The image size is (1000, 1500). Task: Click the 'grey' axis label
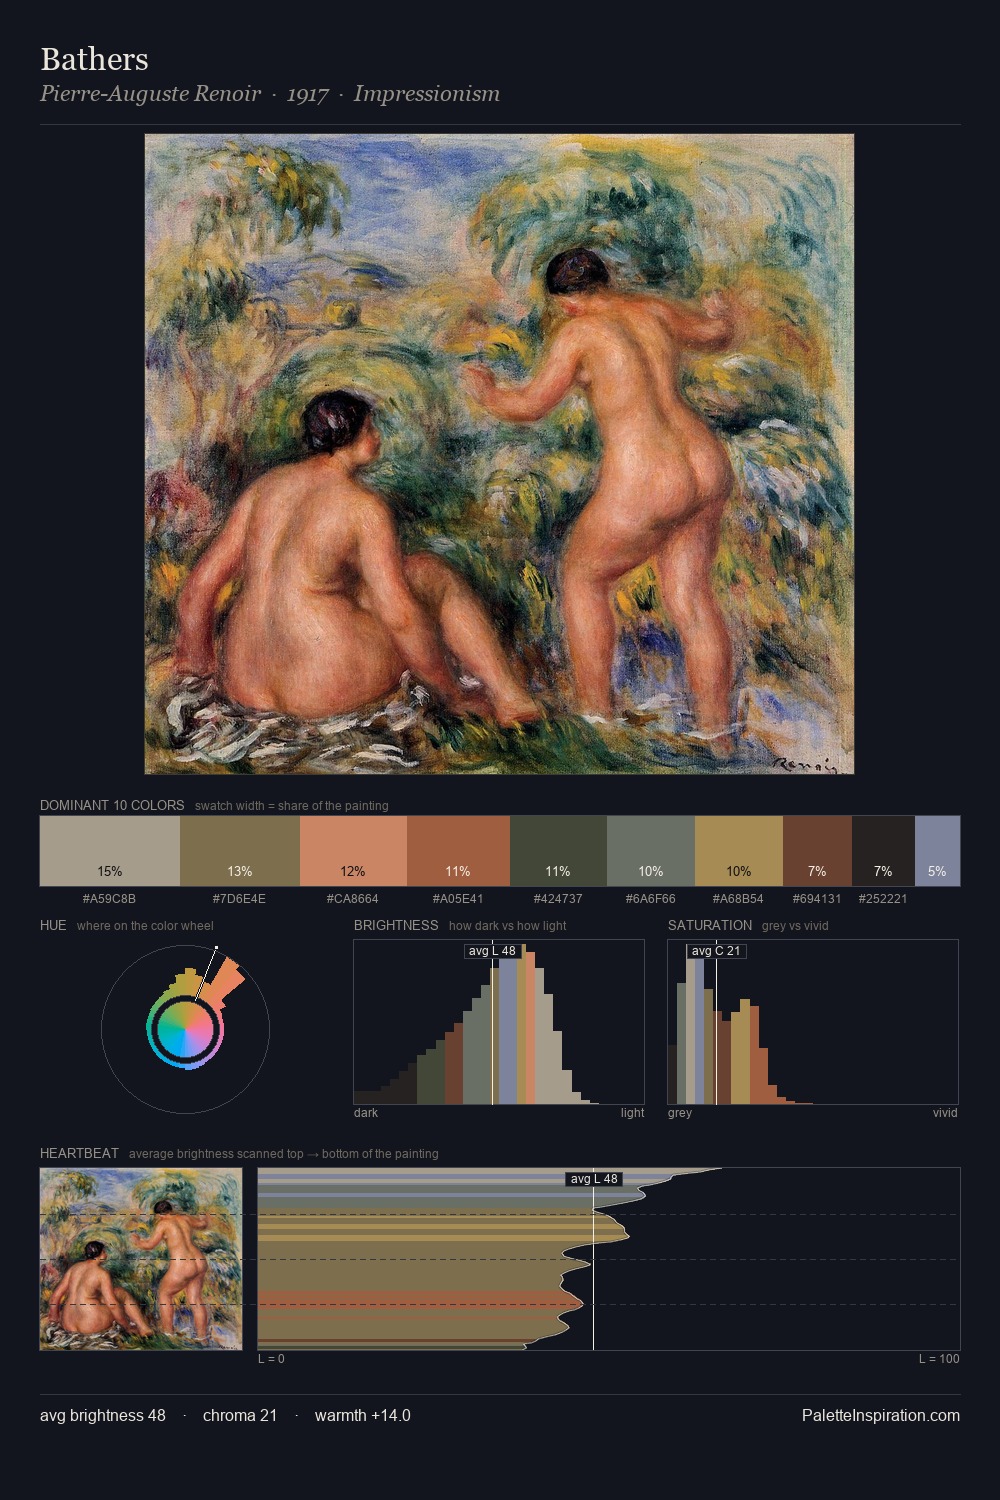point(680,1113)
